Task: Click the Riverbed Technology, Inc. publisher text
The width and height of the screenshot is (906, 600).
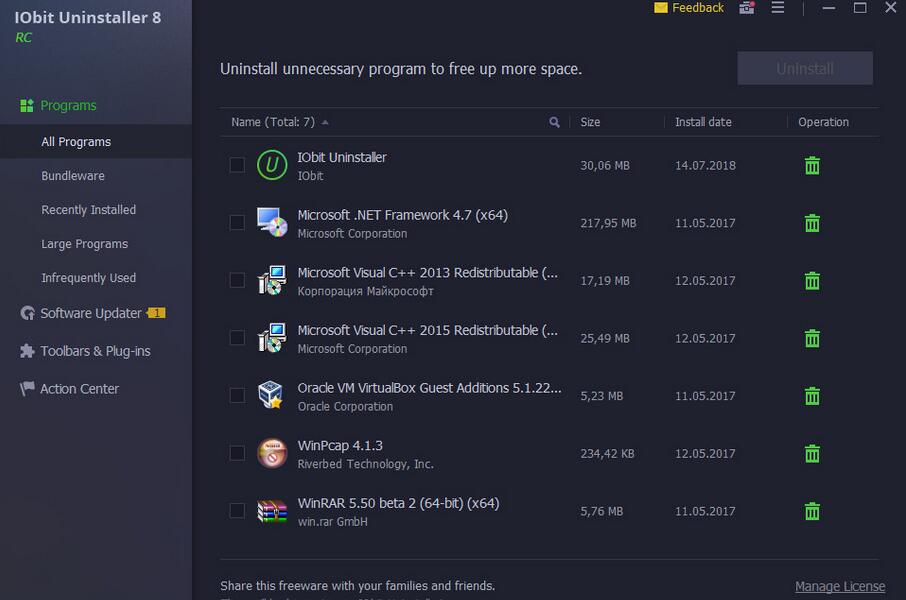Action: click(x=365, y=464)
